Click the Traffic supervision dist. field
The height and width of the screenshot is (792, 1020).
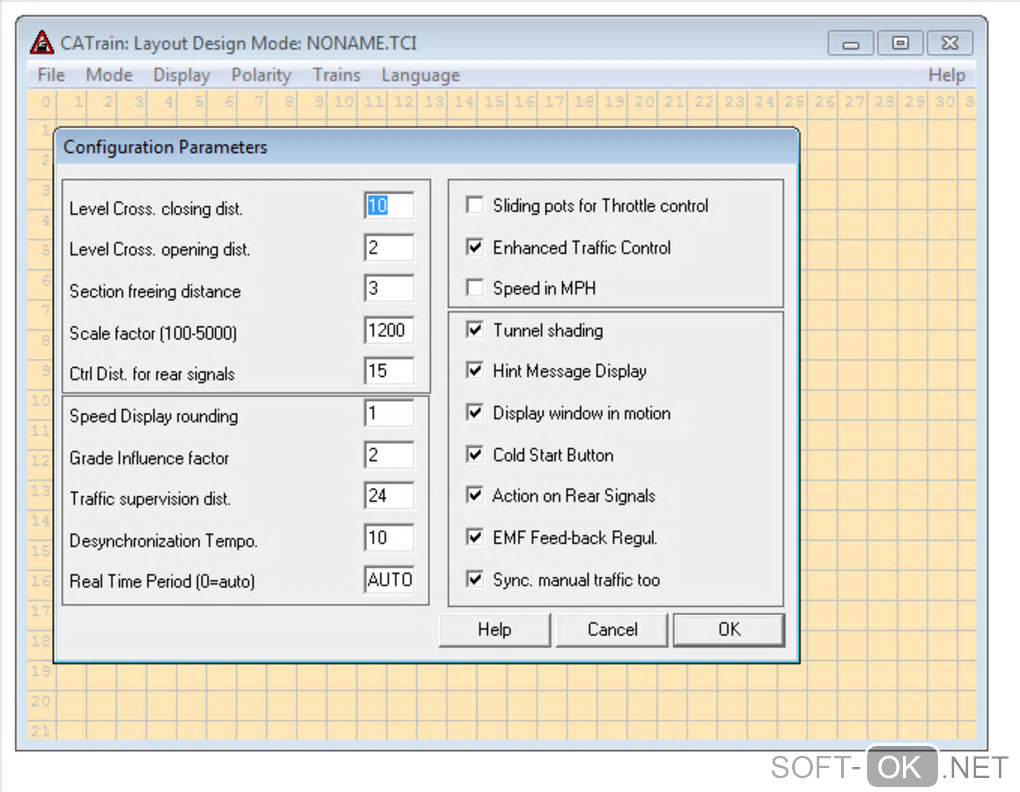389,496
